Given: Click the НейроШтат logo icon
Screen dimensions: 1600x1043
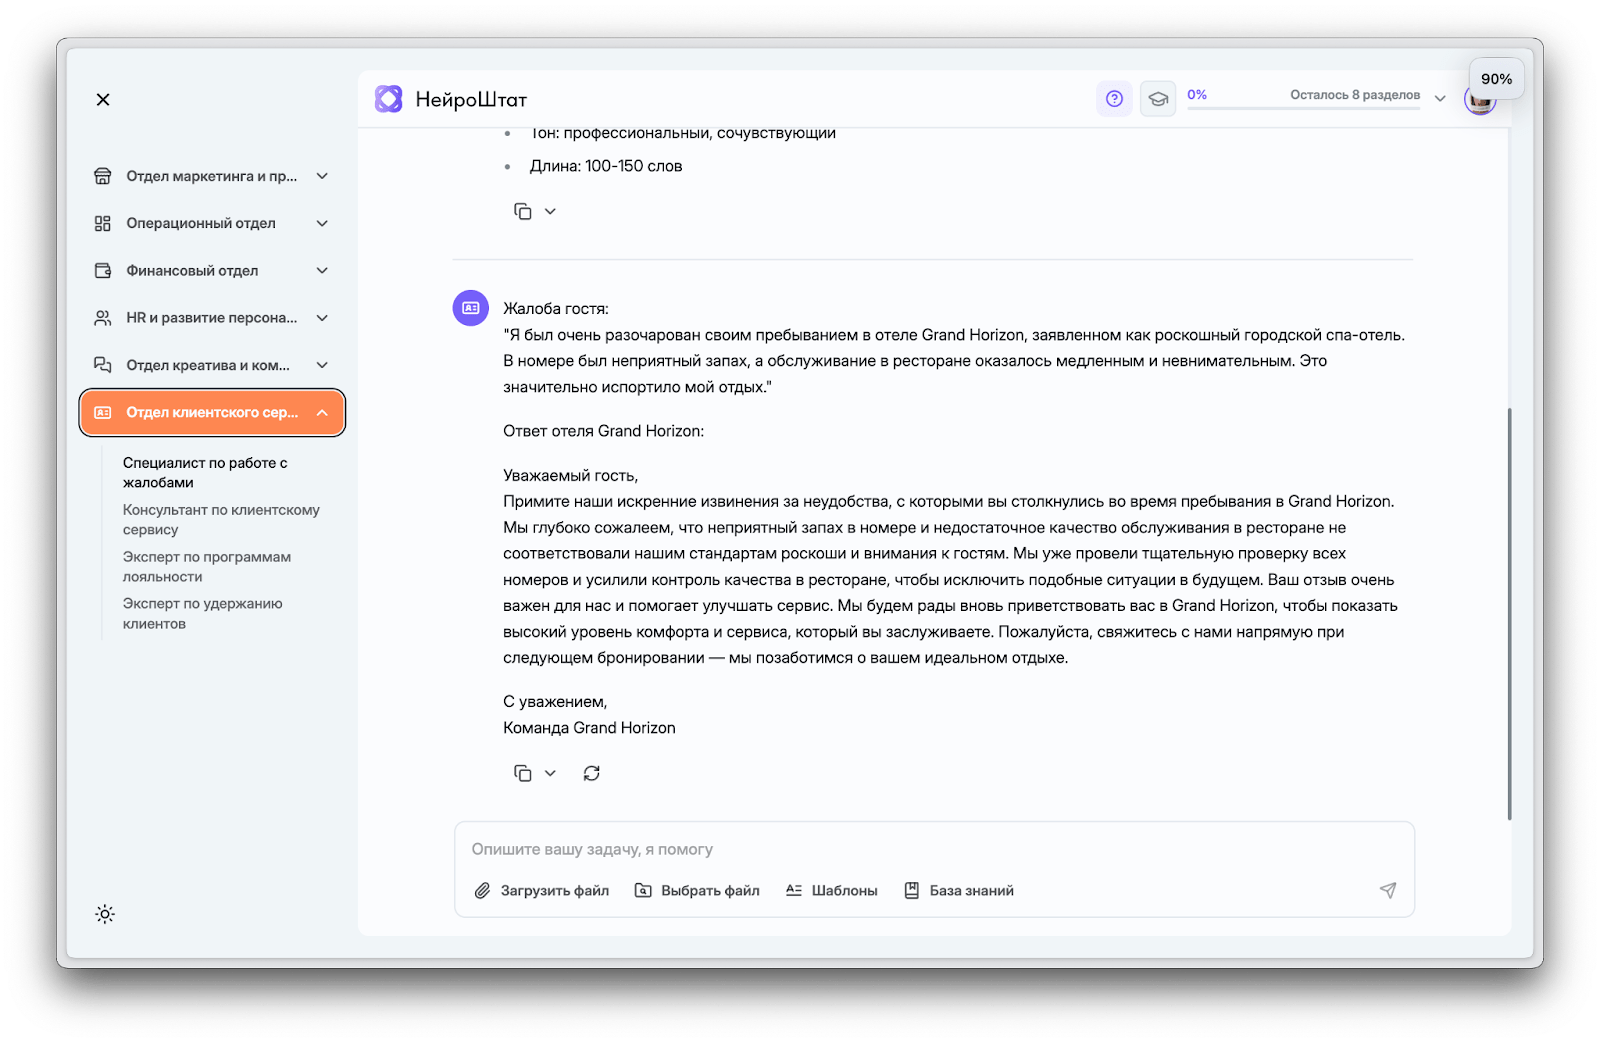Looking at the screenshot, I should pos(388,99).
